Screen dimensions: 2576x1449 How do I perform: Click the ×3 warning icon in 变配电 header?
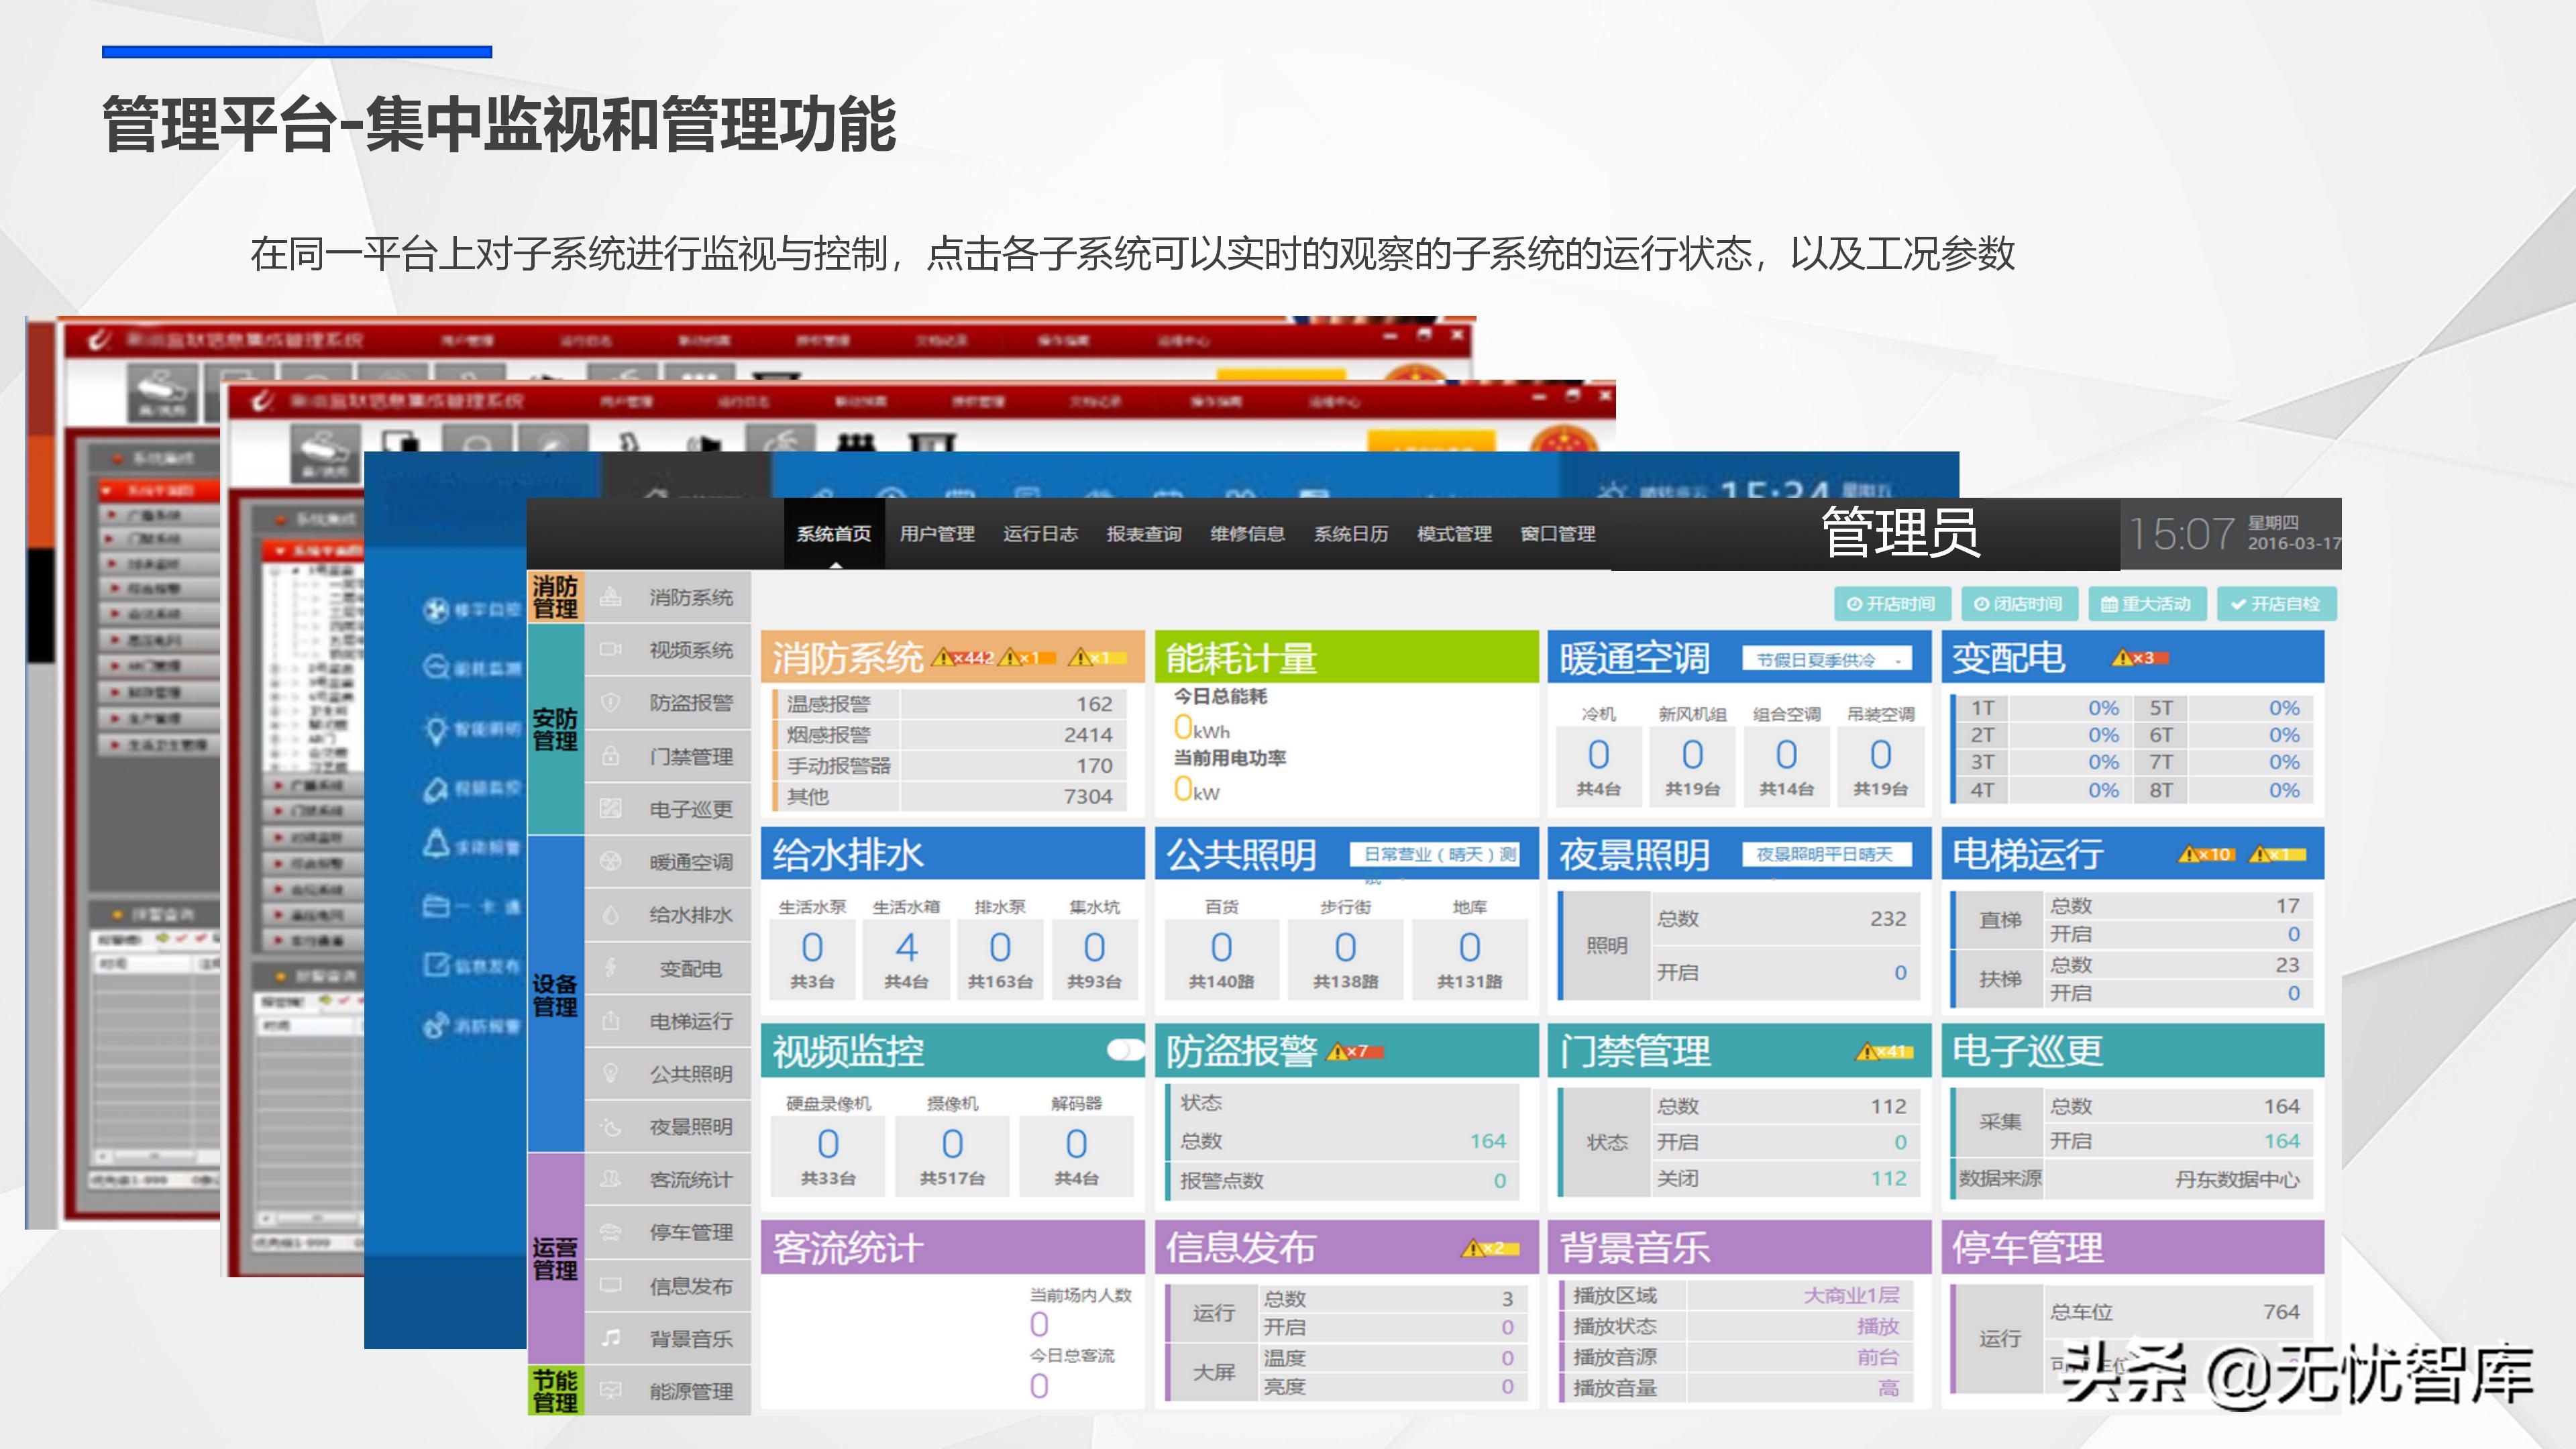2139,658
